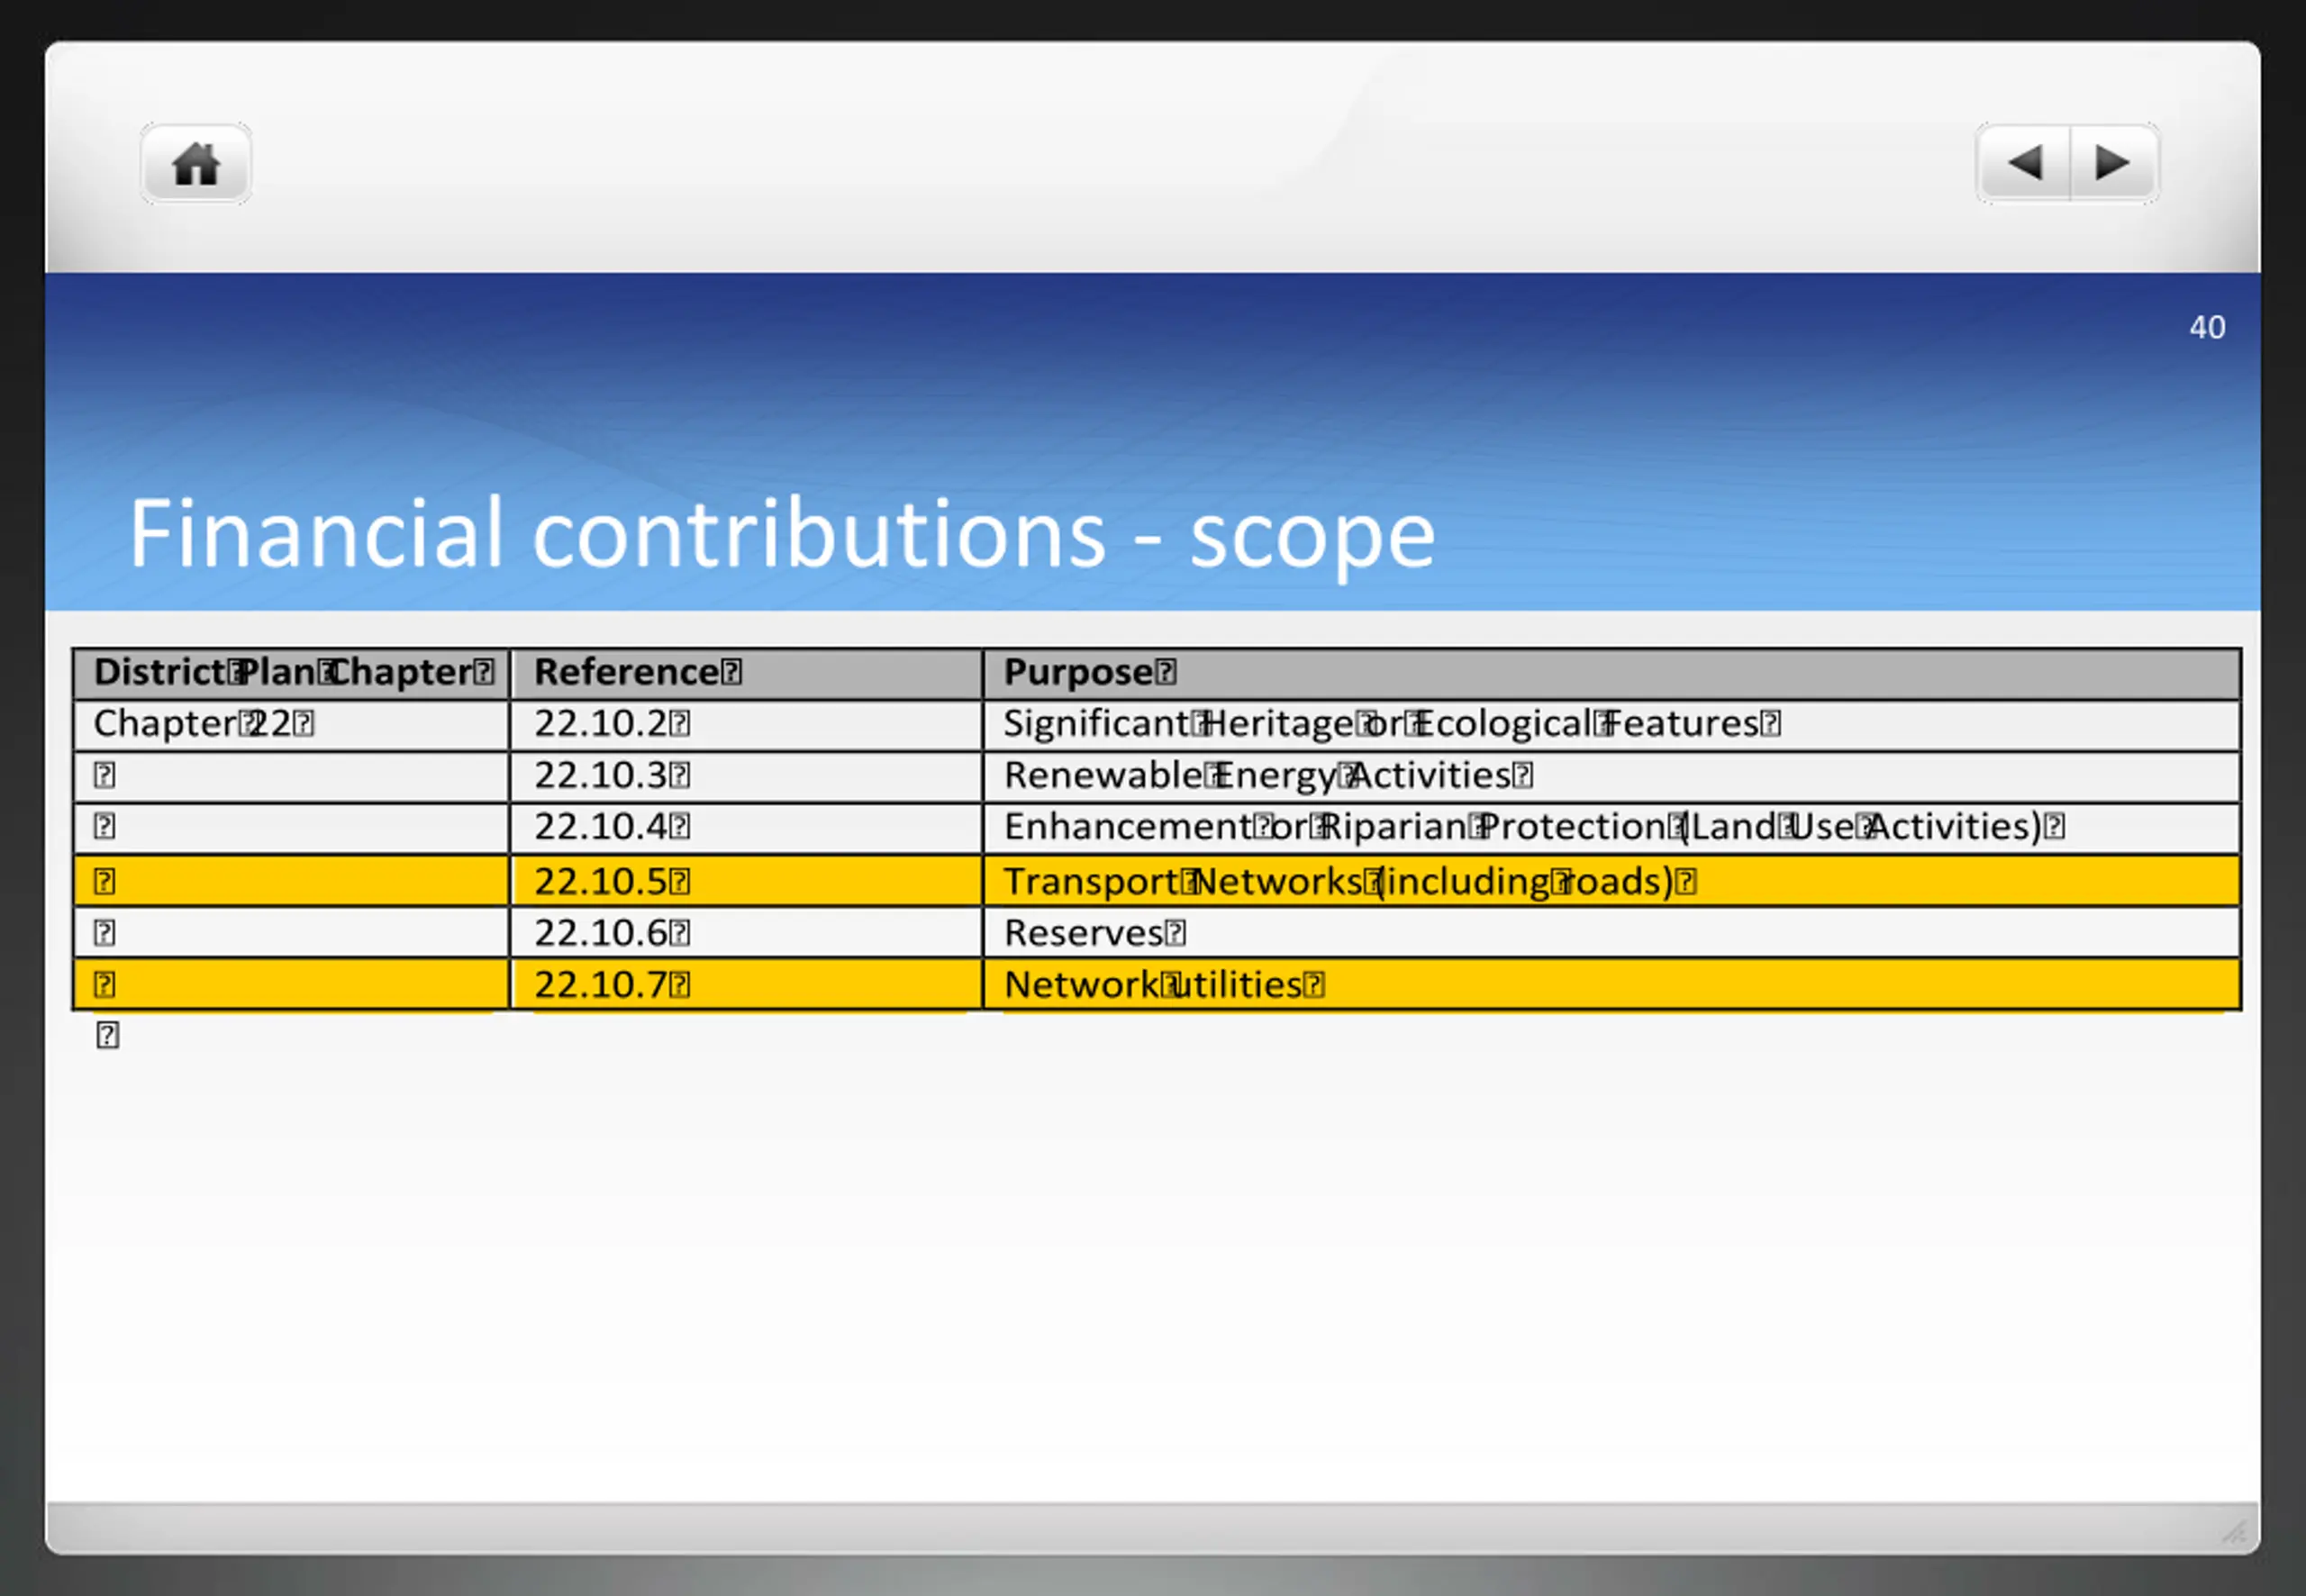The height and width of the screenshot is (1596, 2306).
Task: Advance with the next slide arrow
Action: (x=2112, y=164)
